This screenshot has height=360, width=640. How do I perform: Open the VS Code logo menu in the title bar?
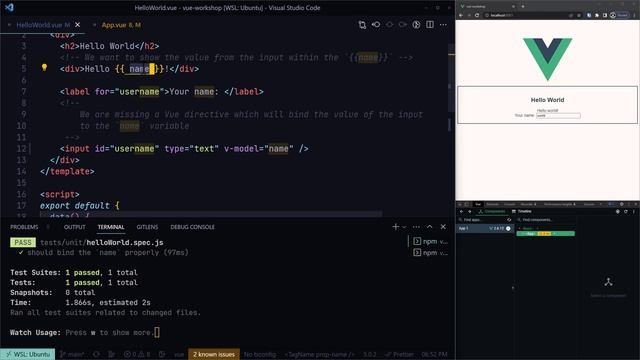point(9,7)
